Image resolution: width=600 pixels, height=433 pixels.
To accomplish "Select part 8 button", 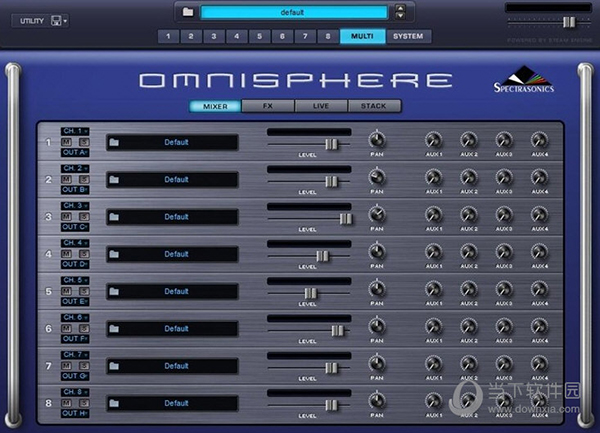I will [x=328, y=37].
